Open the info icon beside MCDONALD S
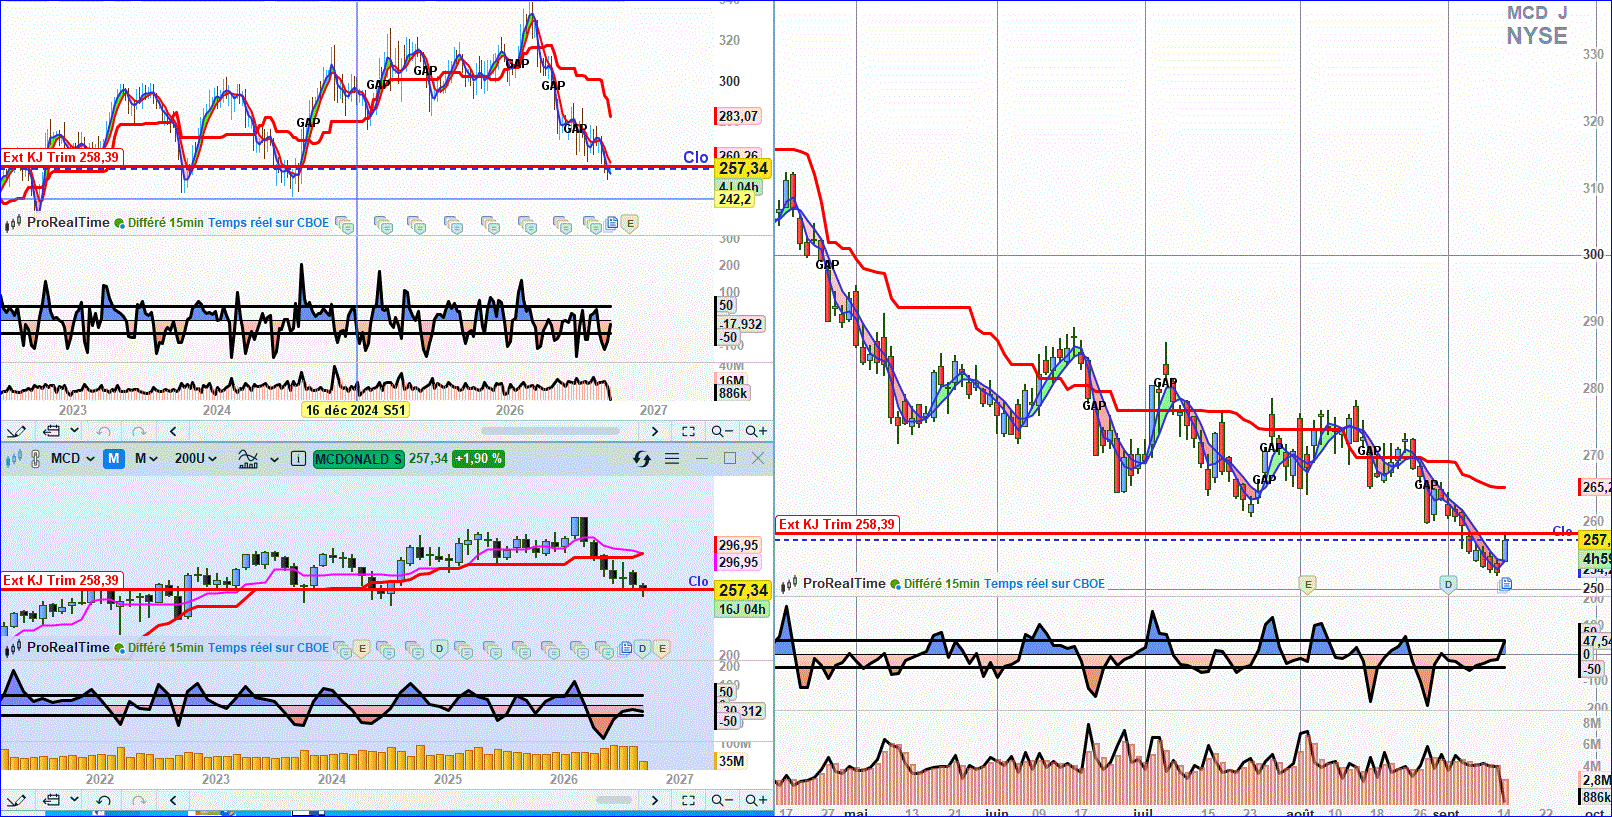The width and height of the screenshot is (1612, 817). [298, 458]
